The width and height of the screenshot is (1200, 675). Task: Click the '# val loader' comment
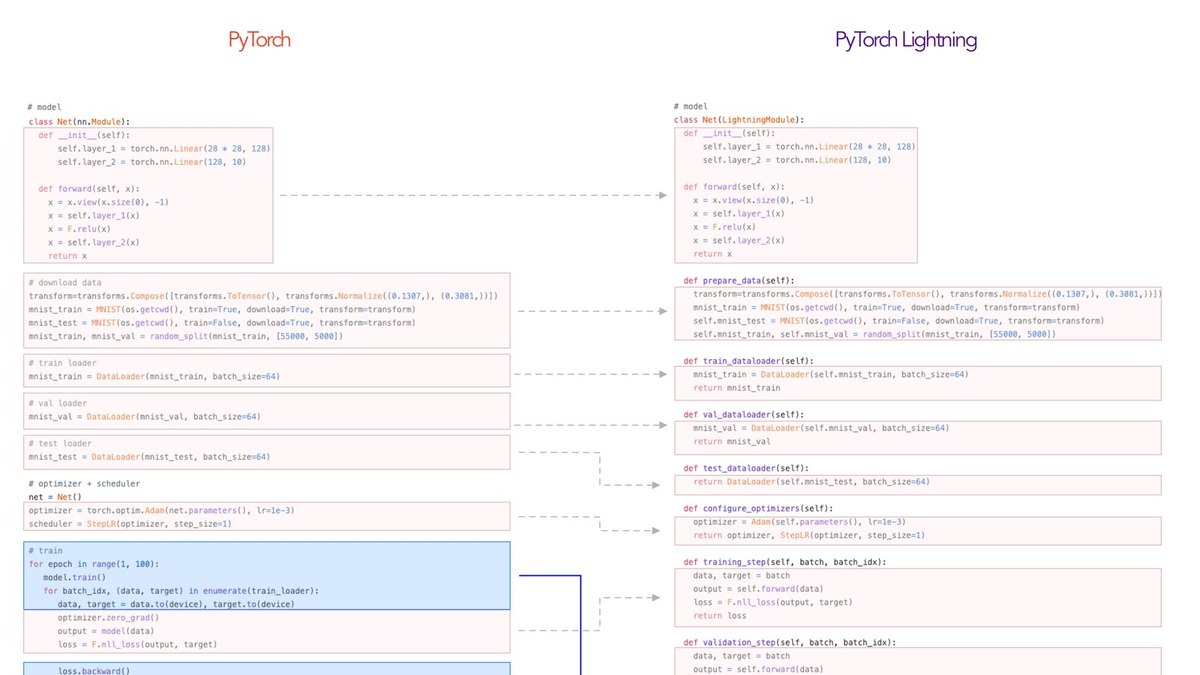pyautogui.click(x=58, y=403)
